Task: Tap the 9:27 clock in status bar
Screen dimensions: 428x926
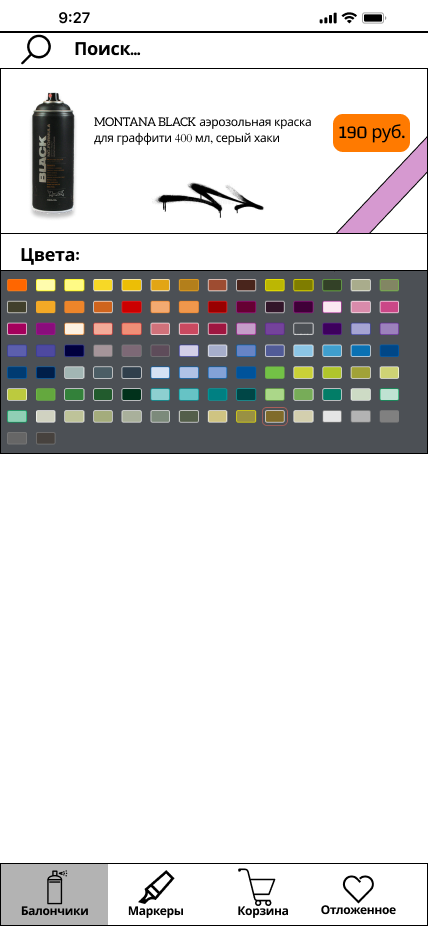Action: tap(74, 18)
